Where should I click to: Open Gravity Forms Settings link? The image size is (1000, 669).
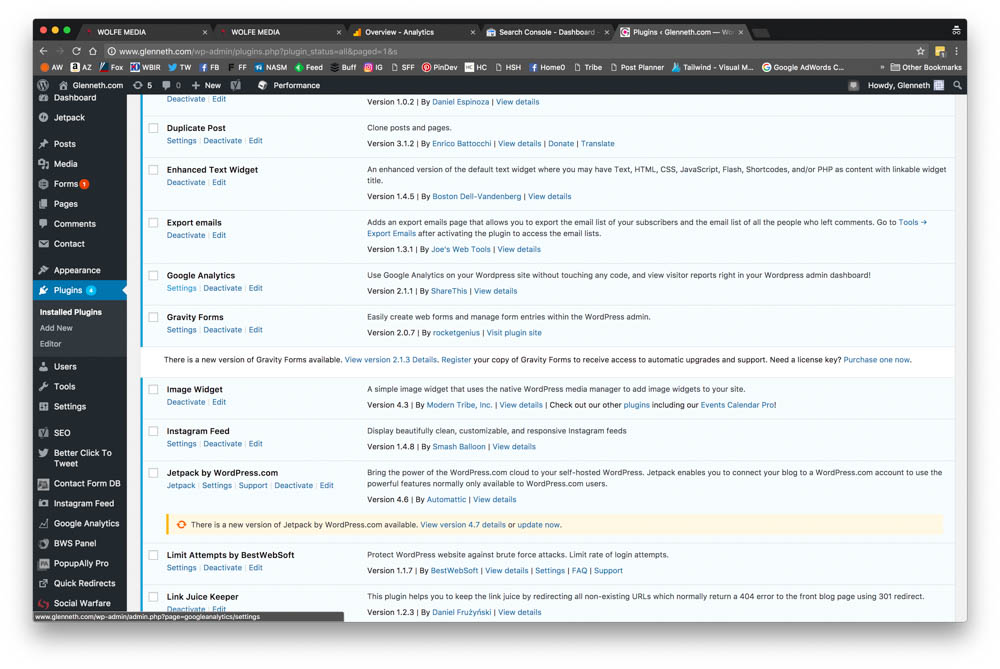(182, 330)
